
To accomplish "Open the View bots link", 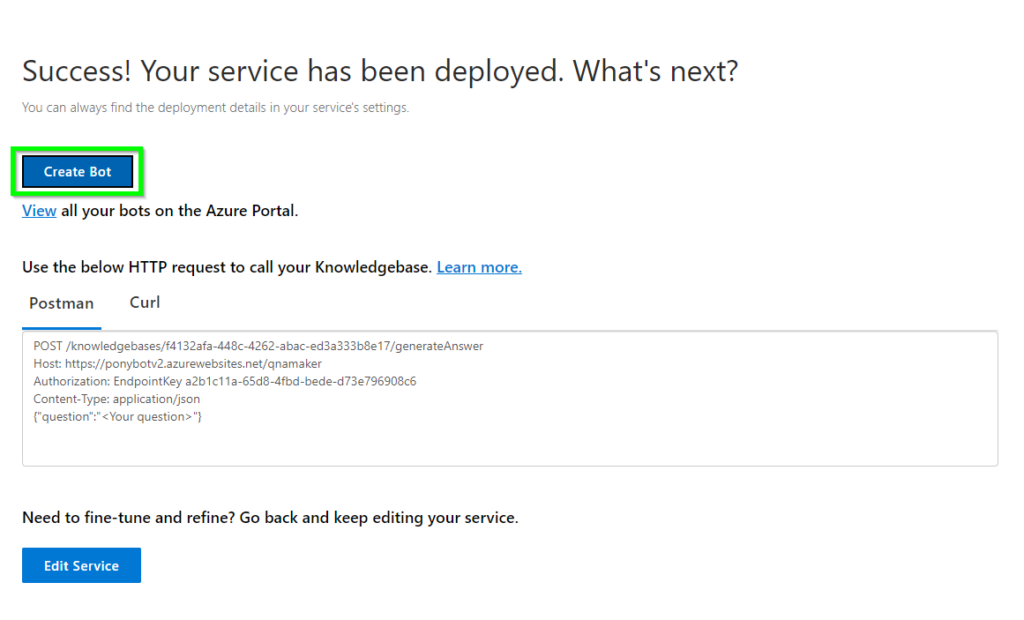I will click(39, 210).
